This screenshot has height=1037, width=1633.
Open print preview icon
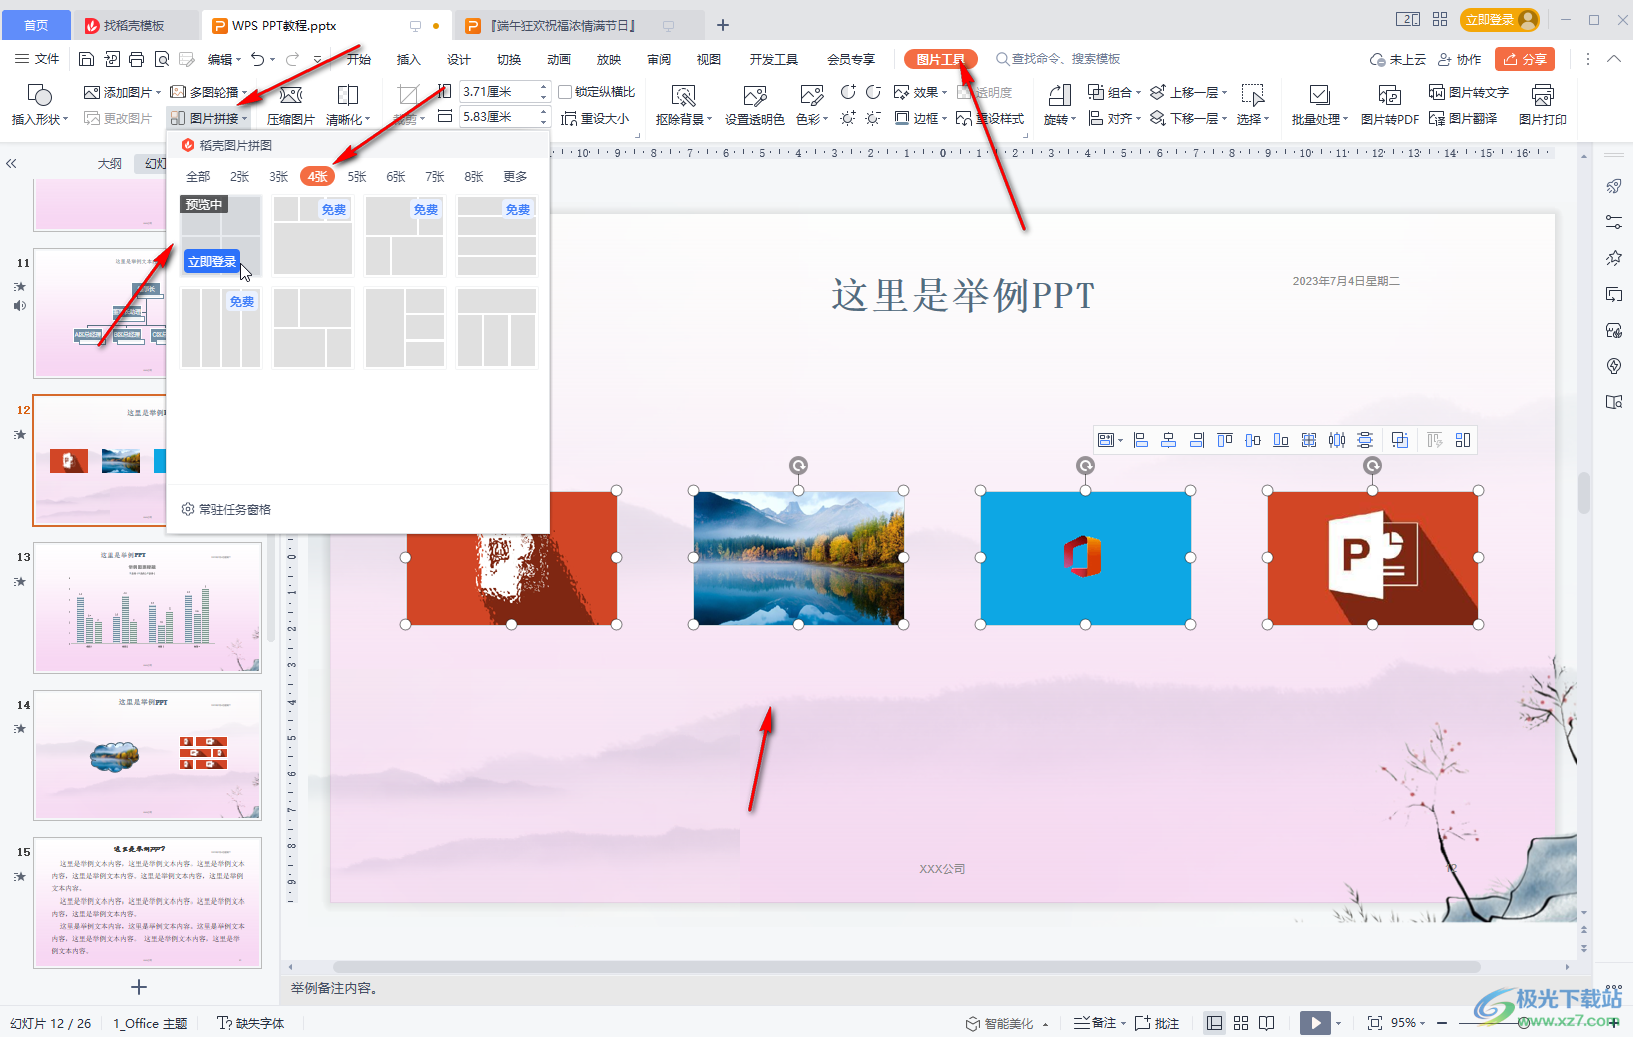pos(161,60)
